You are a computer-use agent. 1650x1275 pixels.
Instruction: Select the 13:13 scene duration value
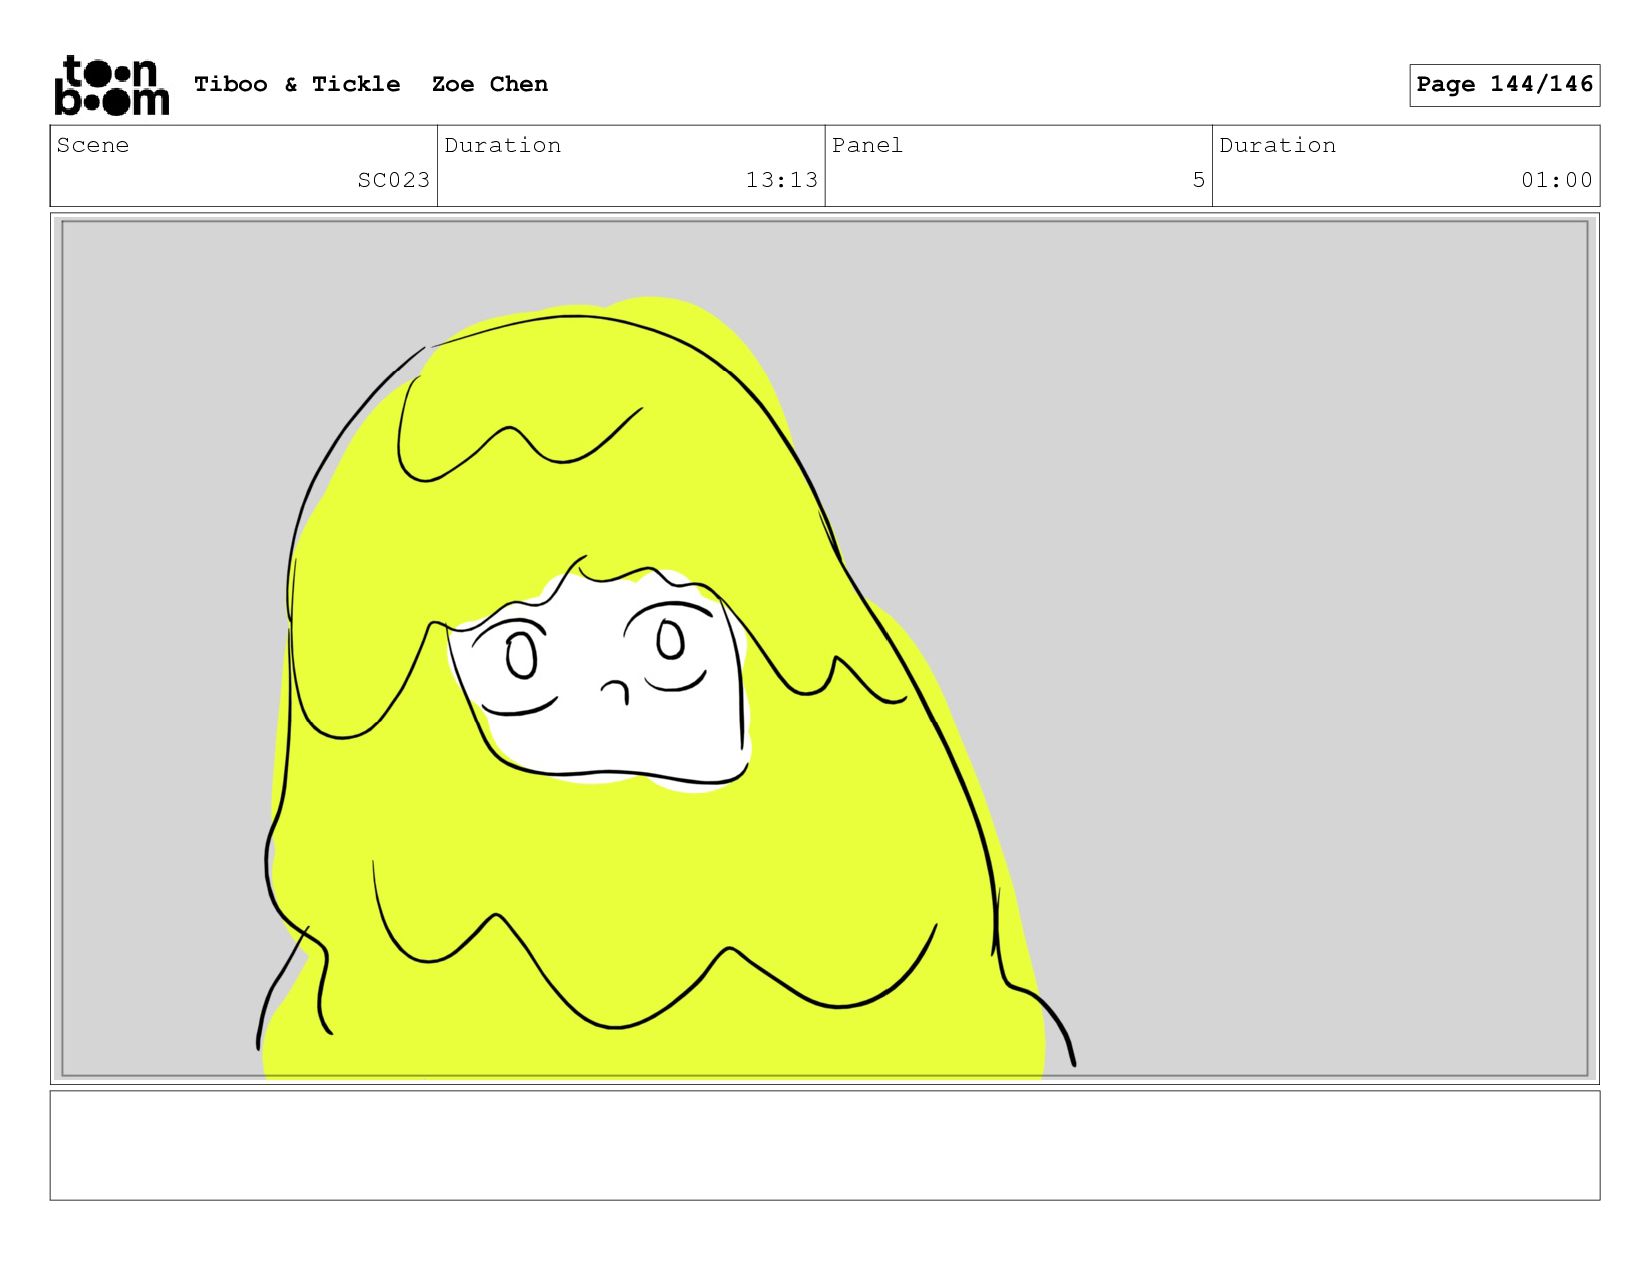point(781,180)
